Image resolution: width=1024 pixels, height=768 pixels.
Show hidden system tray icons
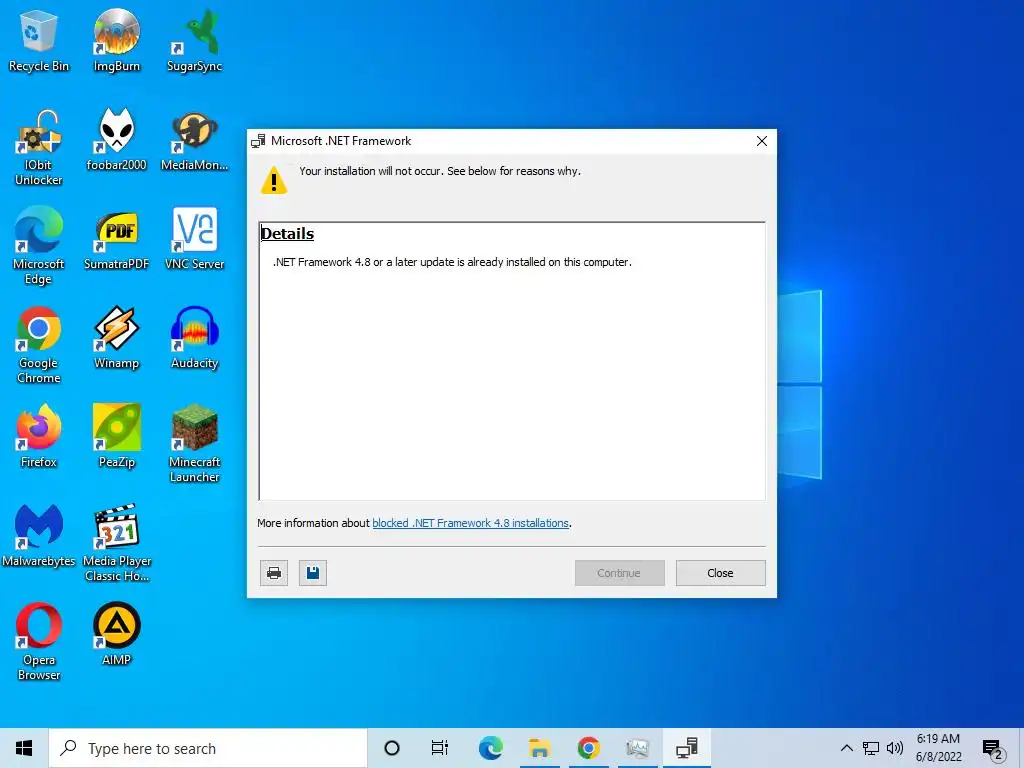[x=846, y=748]
